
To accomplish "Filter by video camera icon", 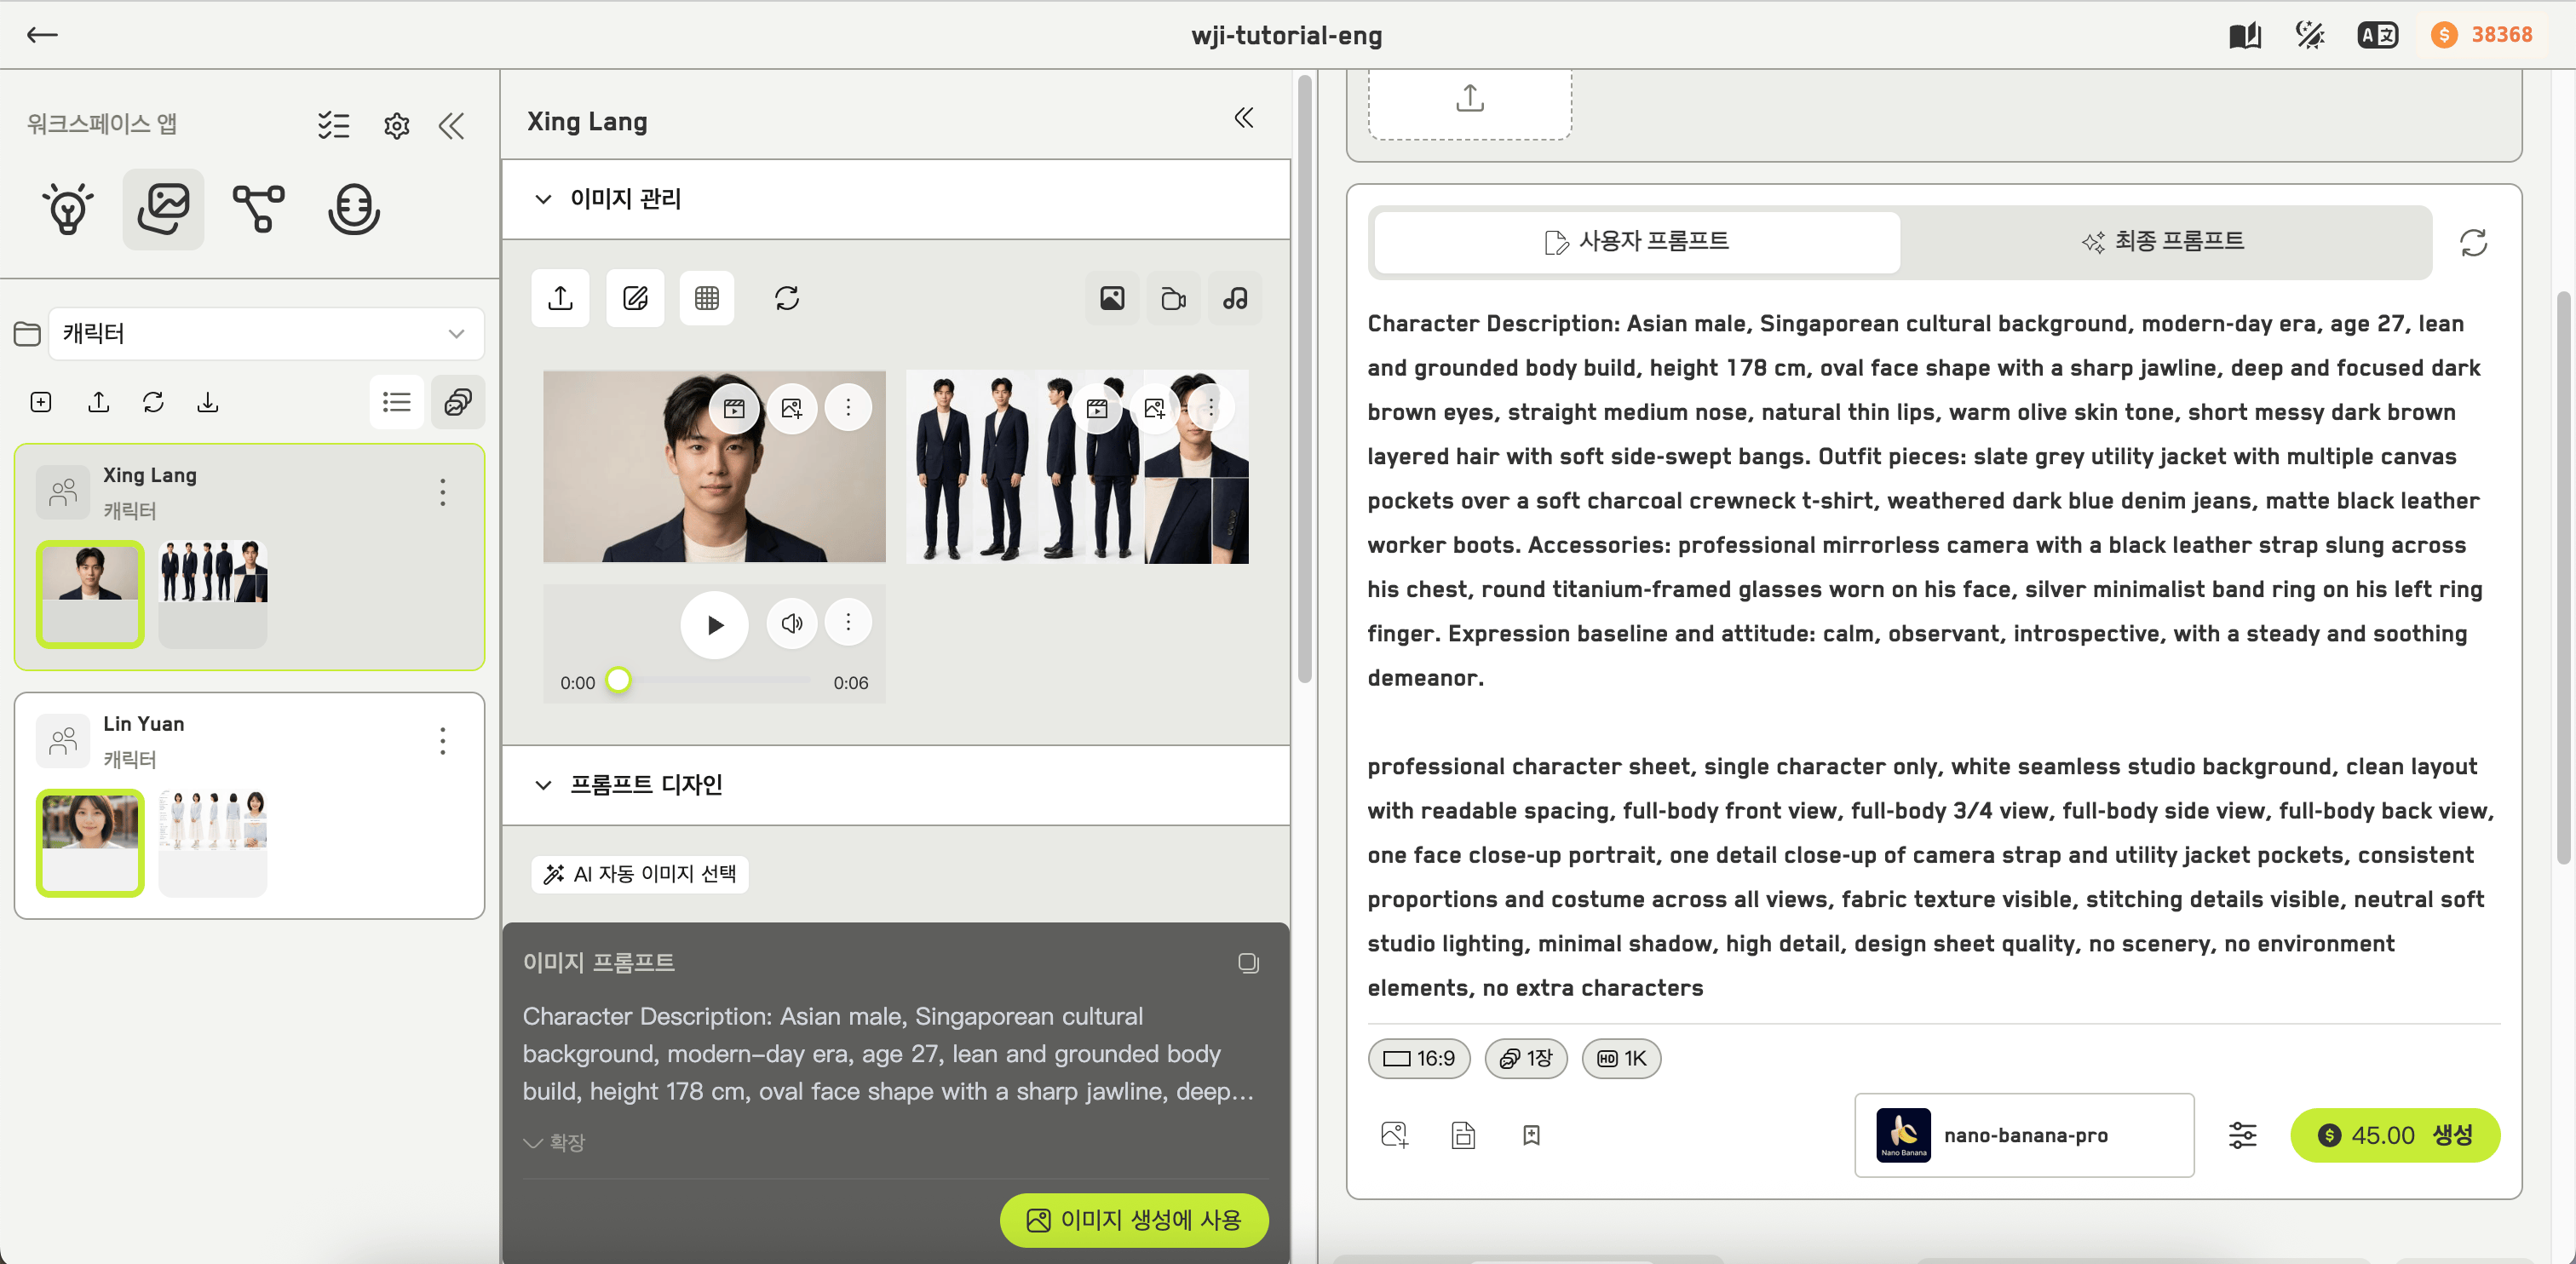I will tap(1173, 298).
